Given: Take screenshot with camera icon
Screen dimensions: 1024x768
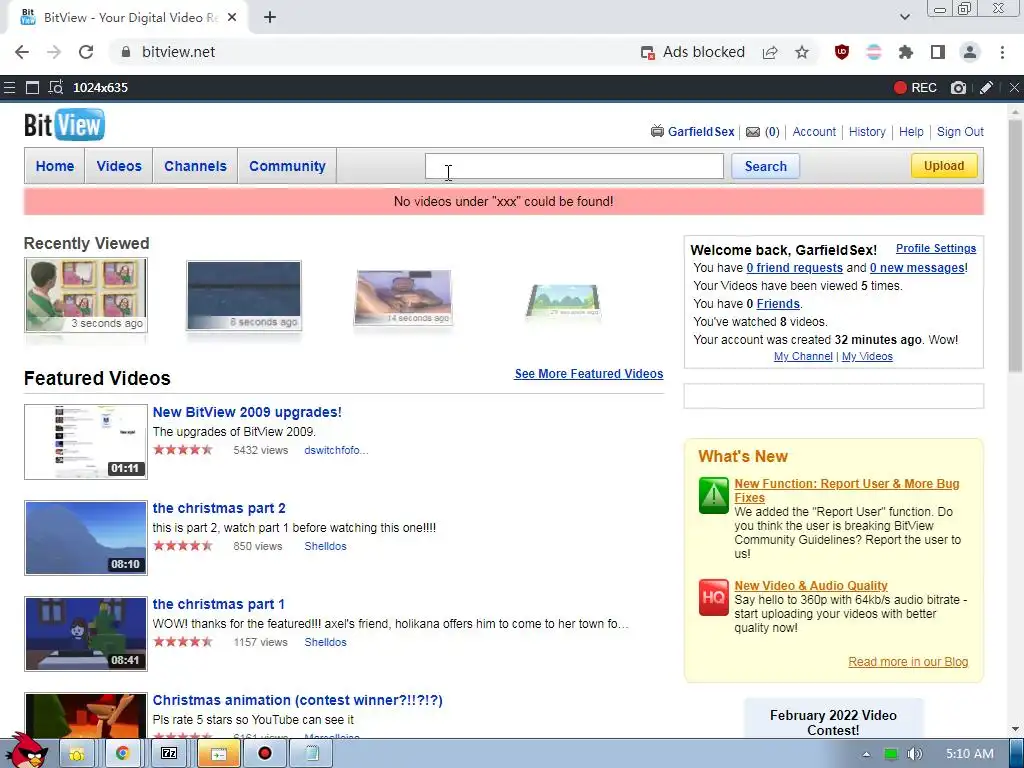Looking at the screenshot, I should click(x=958, y=88).
